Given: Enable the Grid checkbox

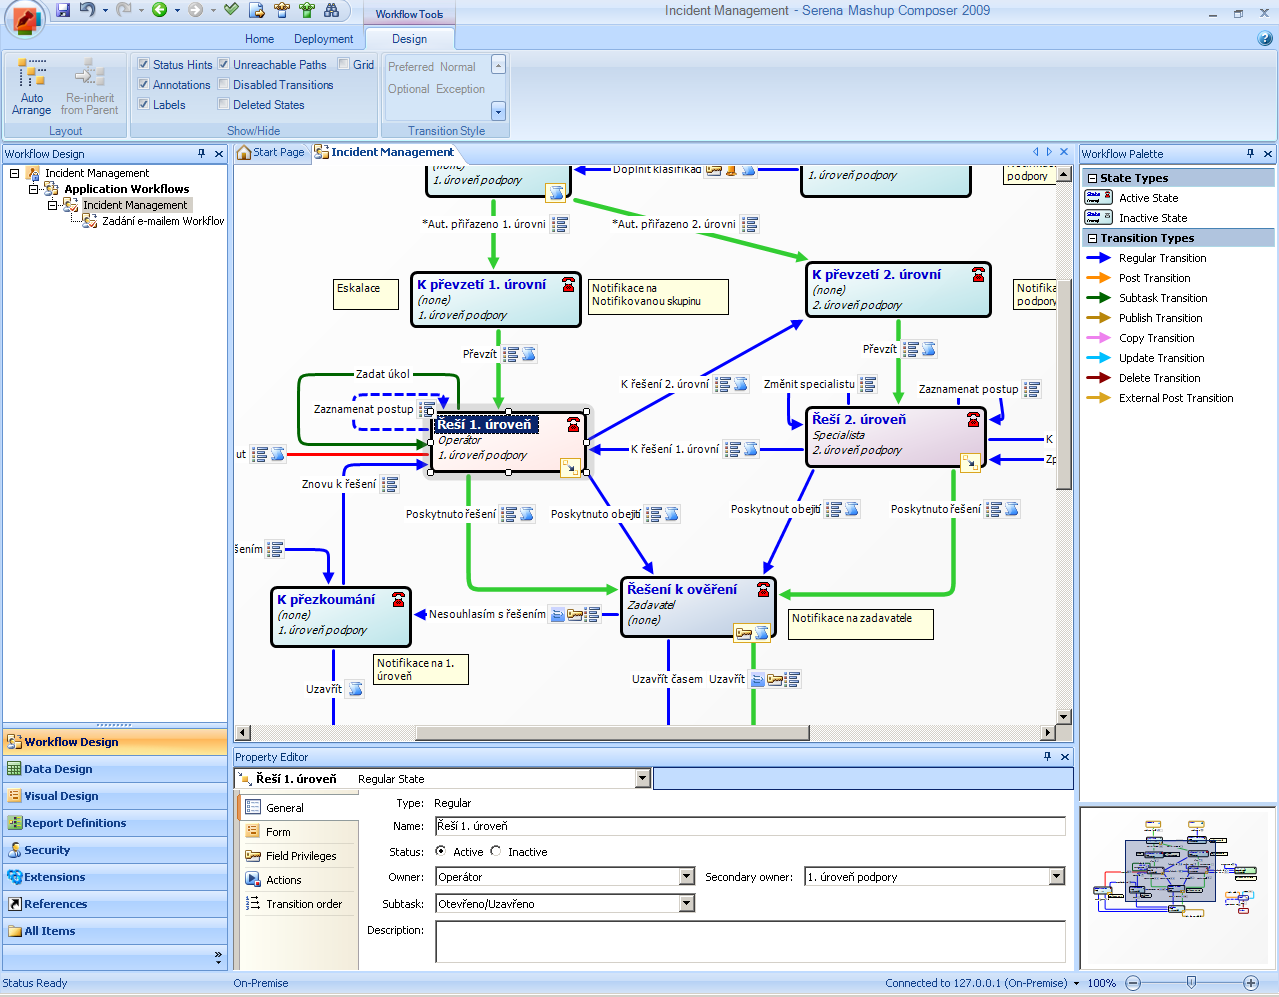Looking at the screenshot, I should tap(344, 64).
